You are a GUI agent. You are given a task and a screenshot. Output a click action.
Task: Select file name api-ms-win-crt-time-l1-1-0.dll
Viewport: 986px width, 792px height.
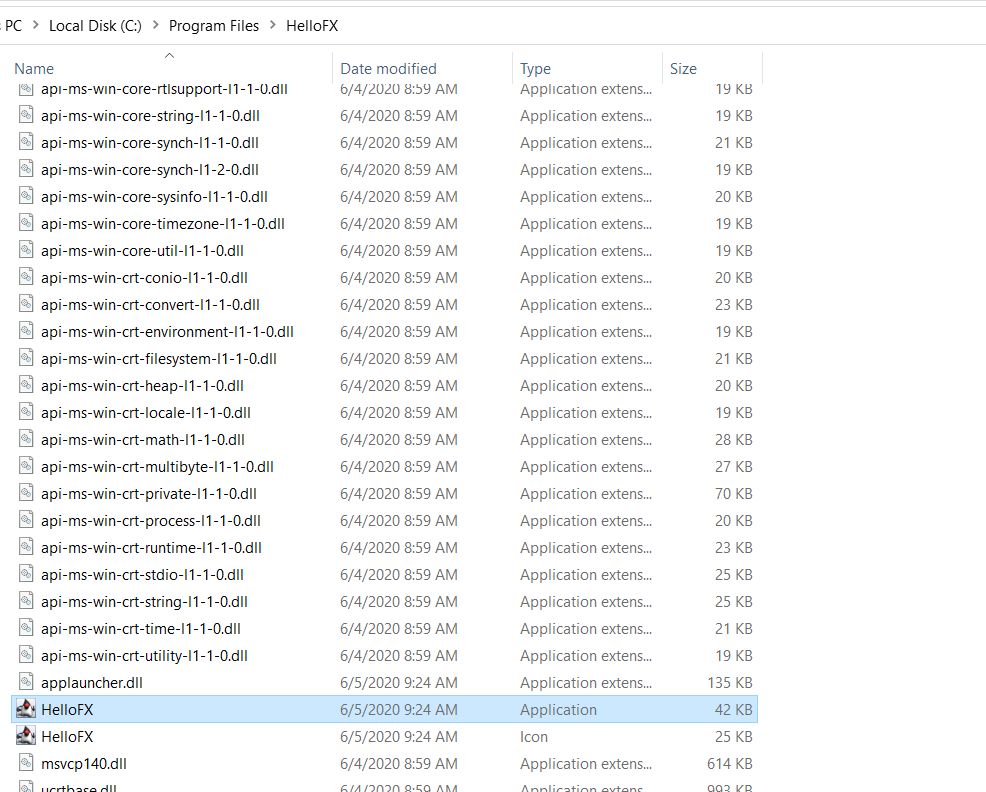pyautogui.click(x=141, y=629)
